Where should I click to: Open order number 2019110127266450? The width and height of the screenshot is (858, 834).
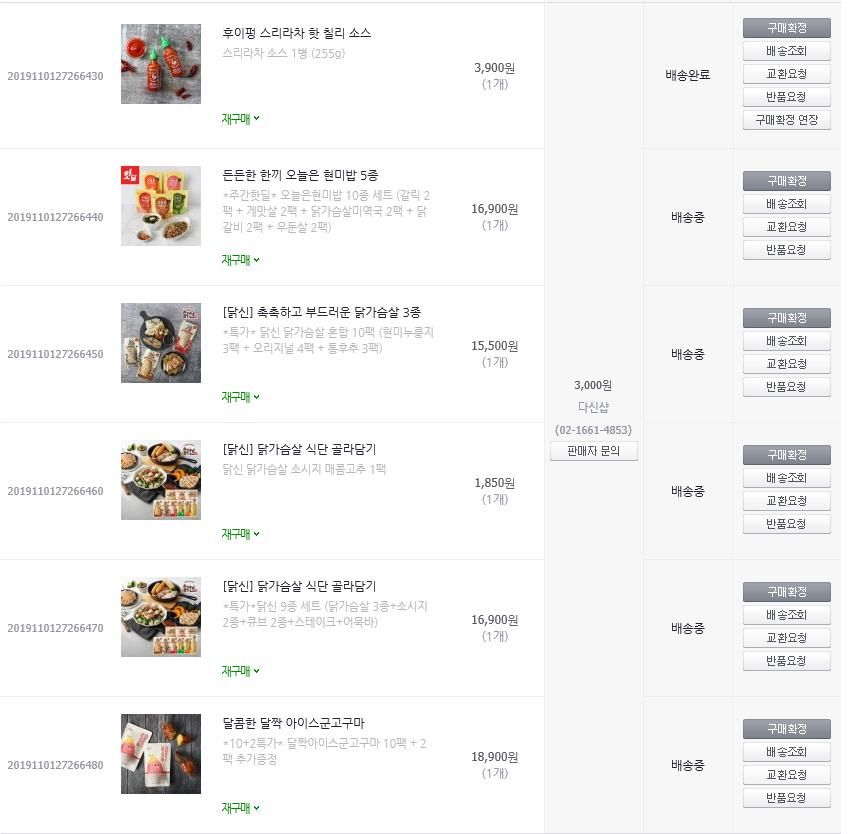pyautogui.click(x=55, y=354)
